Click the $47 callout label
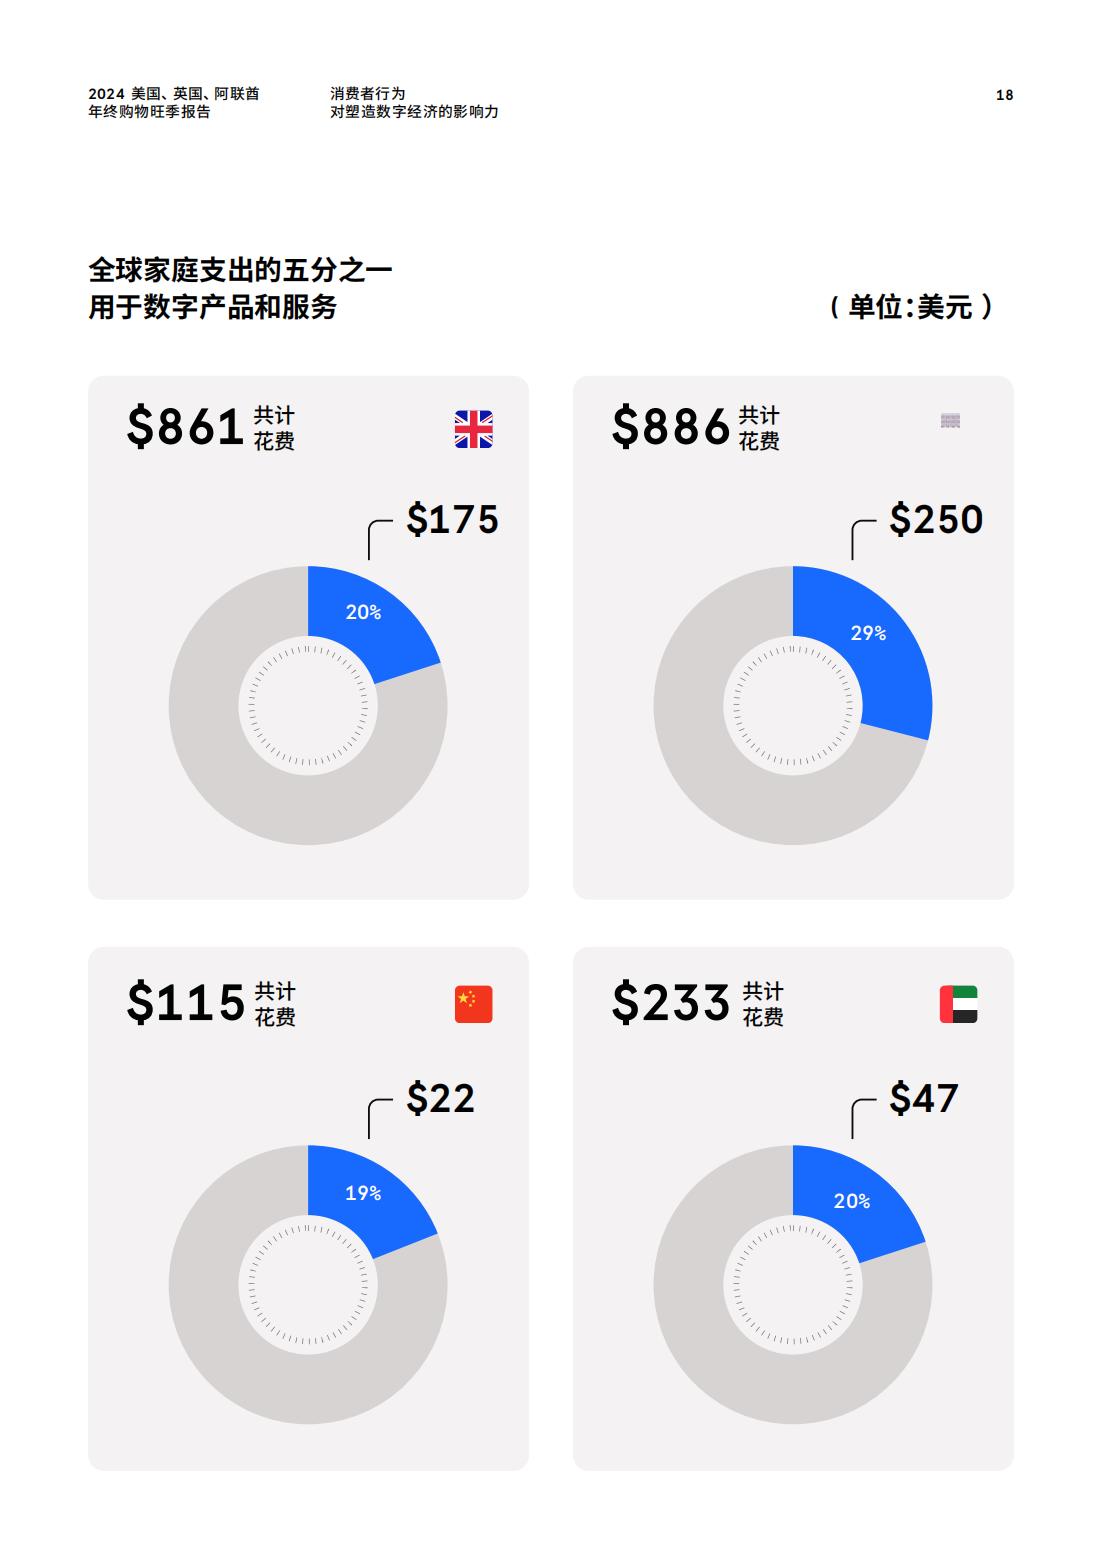 pos(924,1099)
